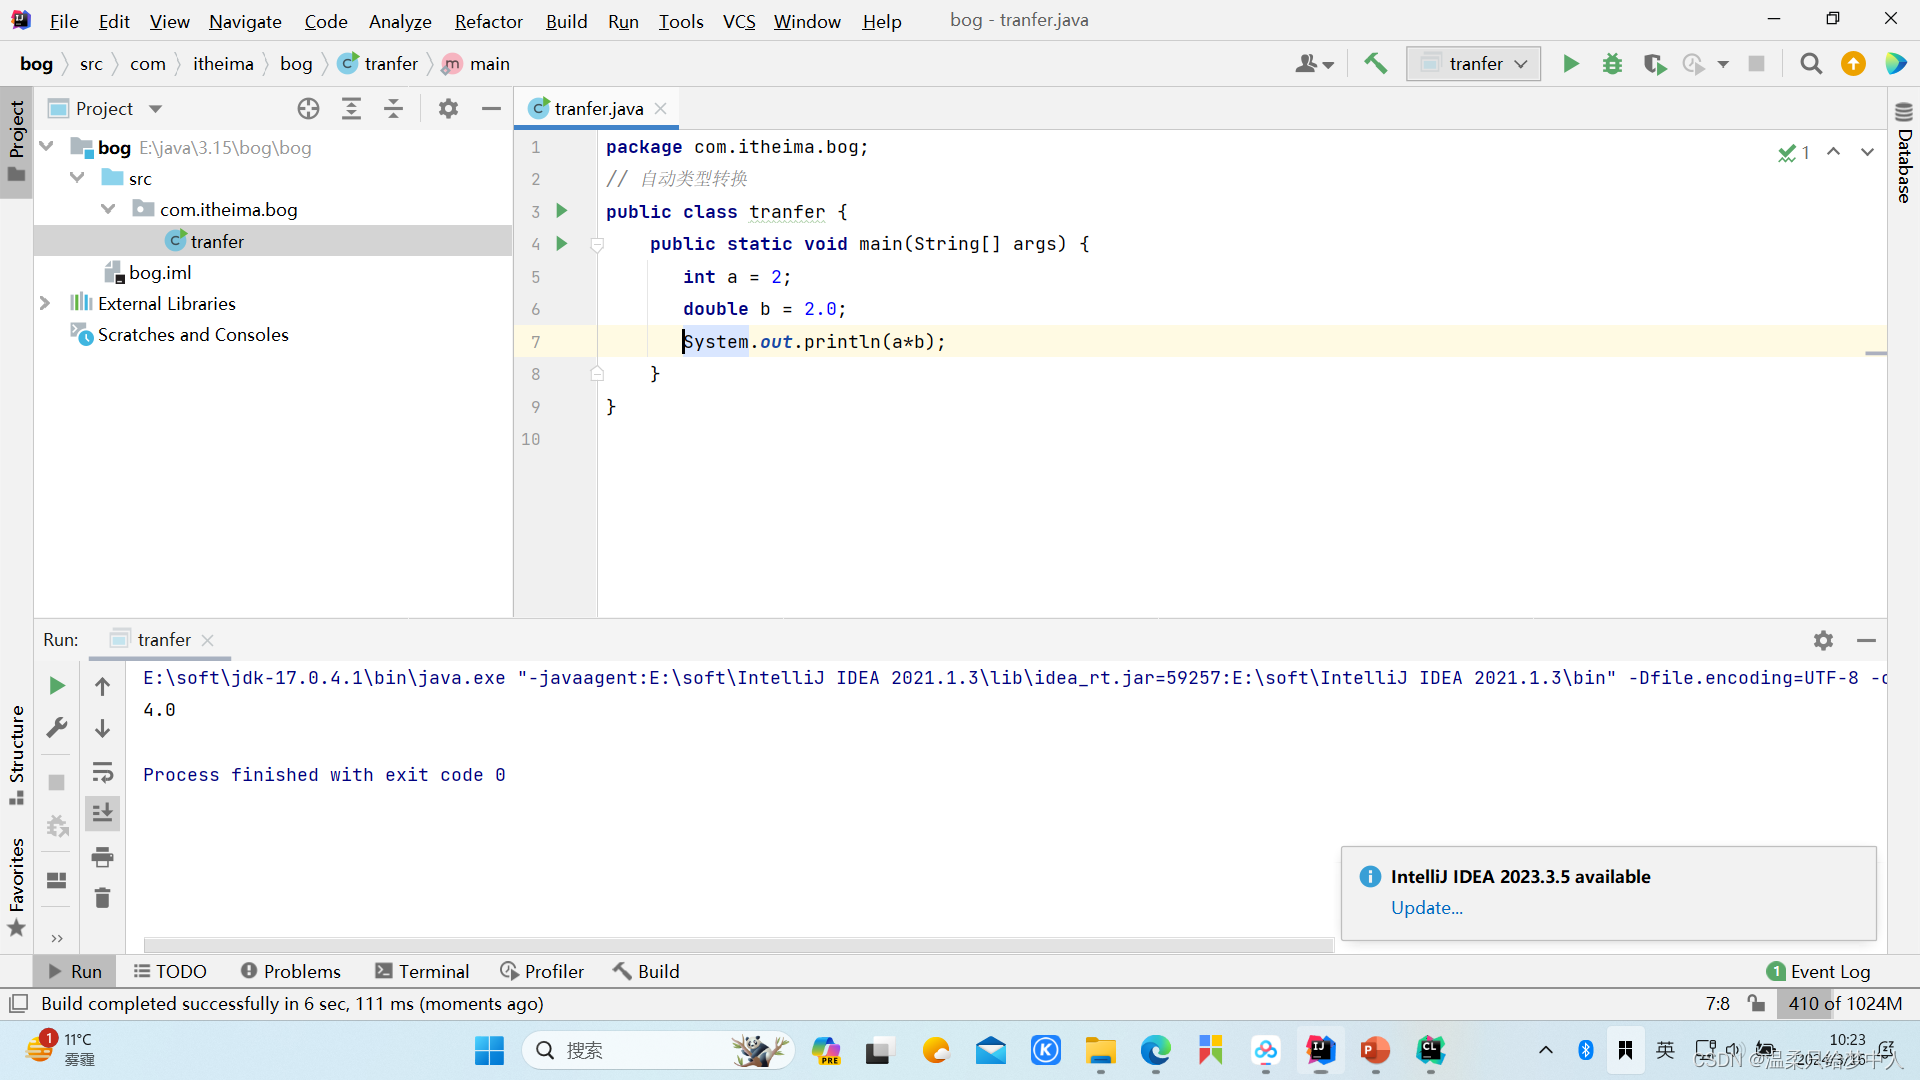1920x1080 pixels.
Task: Click the print icon in Run console
Action: 102,857
